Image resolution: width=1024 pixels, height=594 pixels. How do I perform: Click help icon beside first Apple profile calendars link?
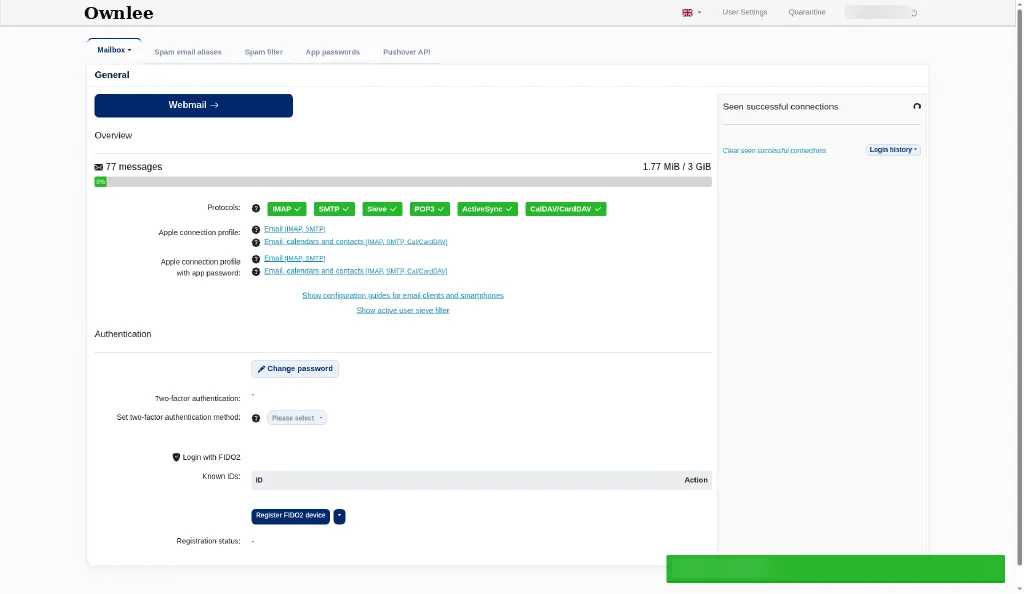point(256,242)
